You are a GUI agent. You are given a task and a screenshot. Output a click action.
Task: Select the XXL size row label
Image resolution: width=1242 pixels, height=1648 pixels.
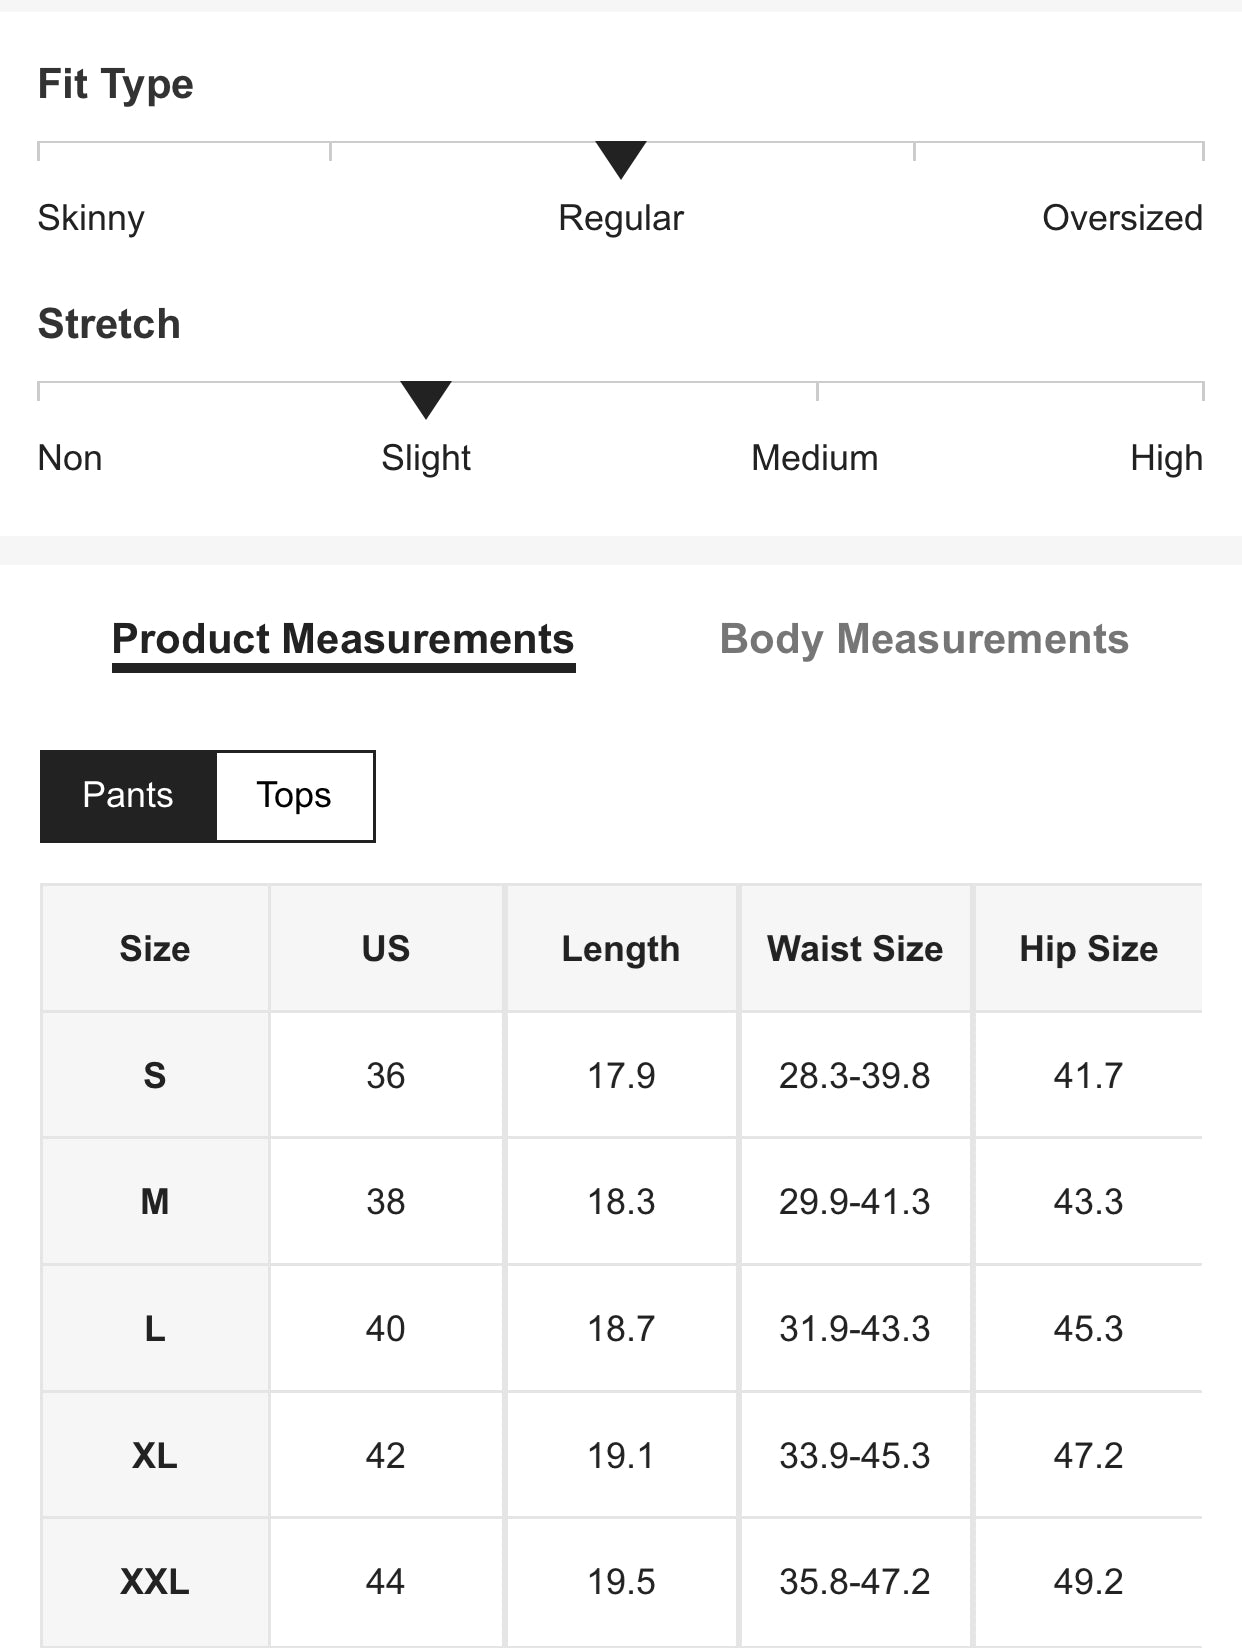pos(155,1582)
